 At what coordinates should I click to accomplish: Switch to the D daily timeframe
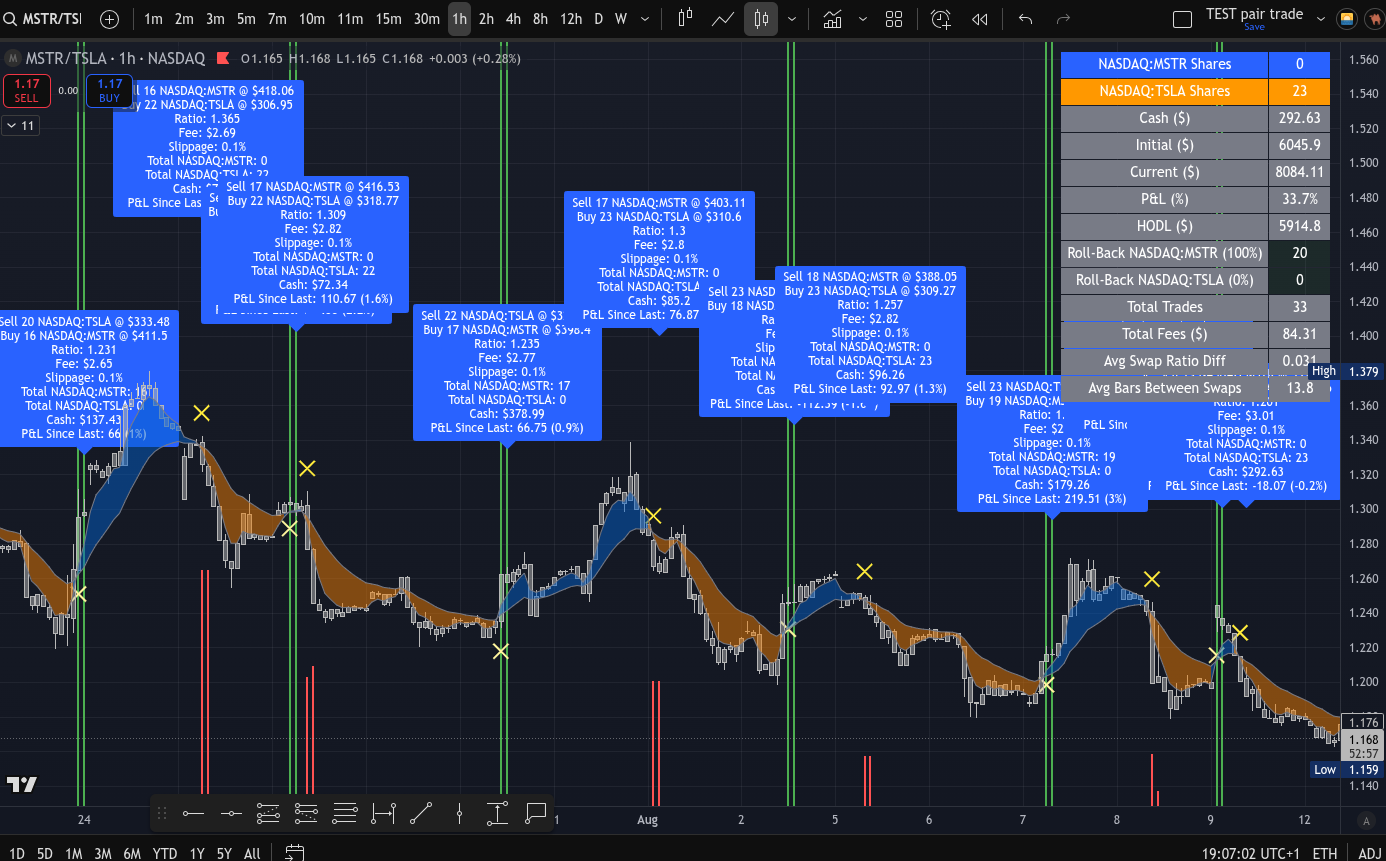(x=598, y=18)
